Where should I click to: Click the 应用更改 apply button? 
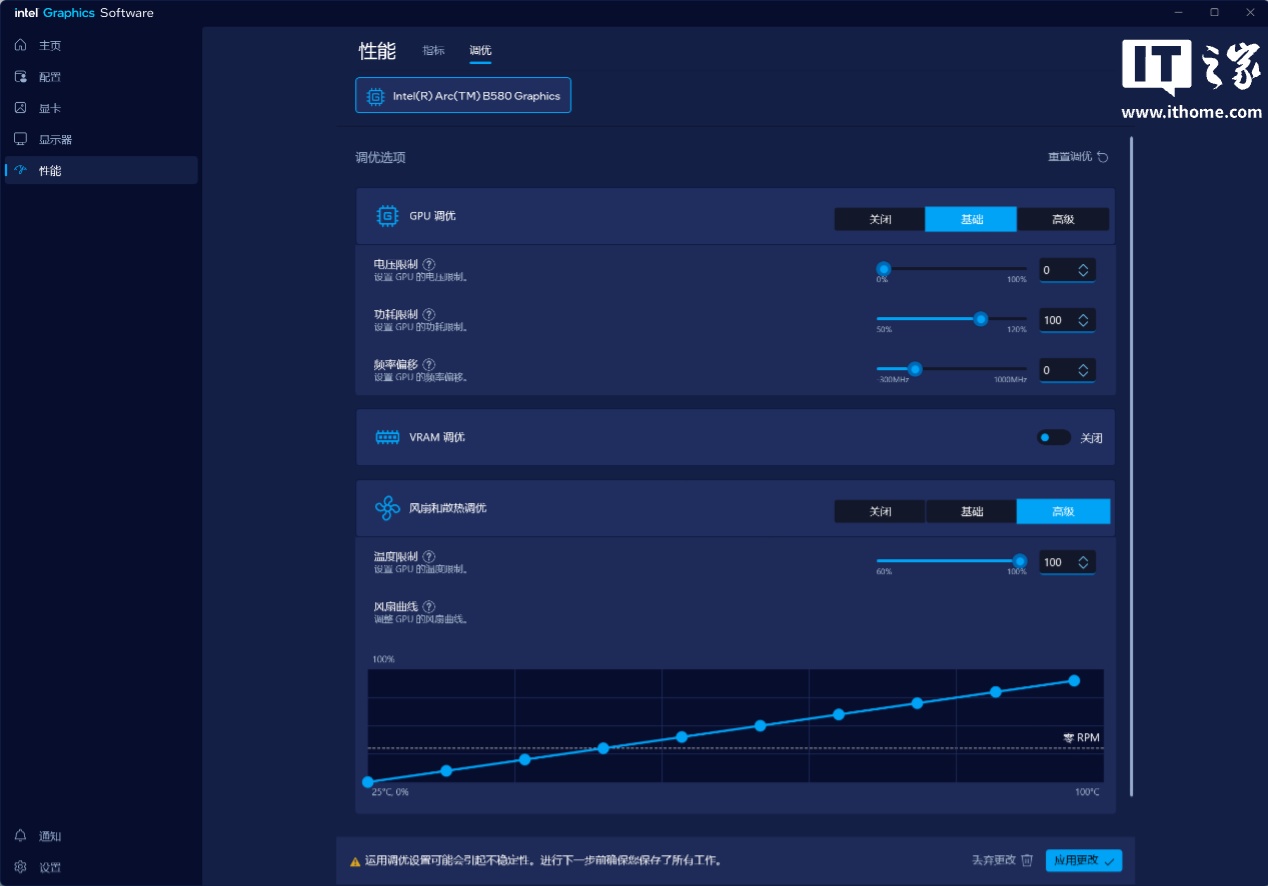[x=1084, y=860]
